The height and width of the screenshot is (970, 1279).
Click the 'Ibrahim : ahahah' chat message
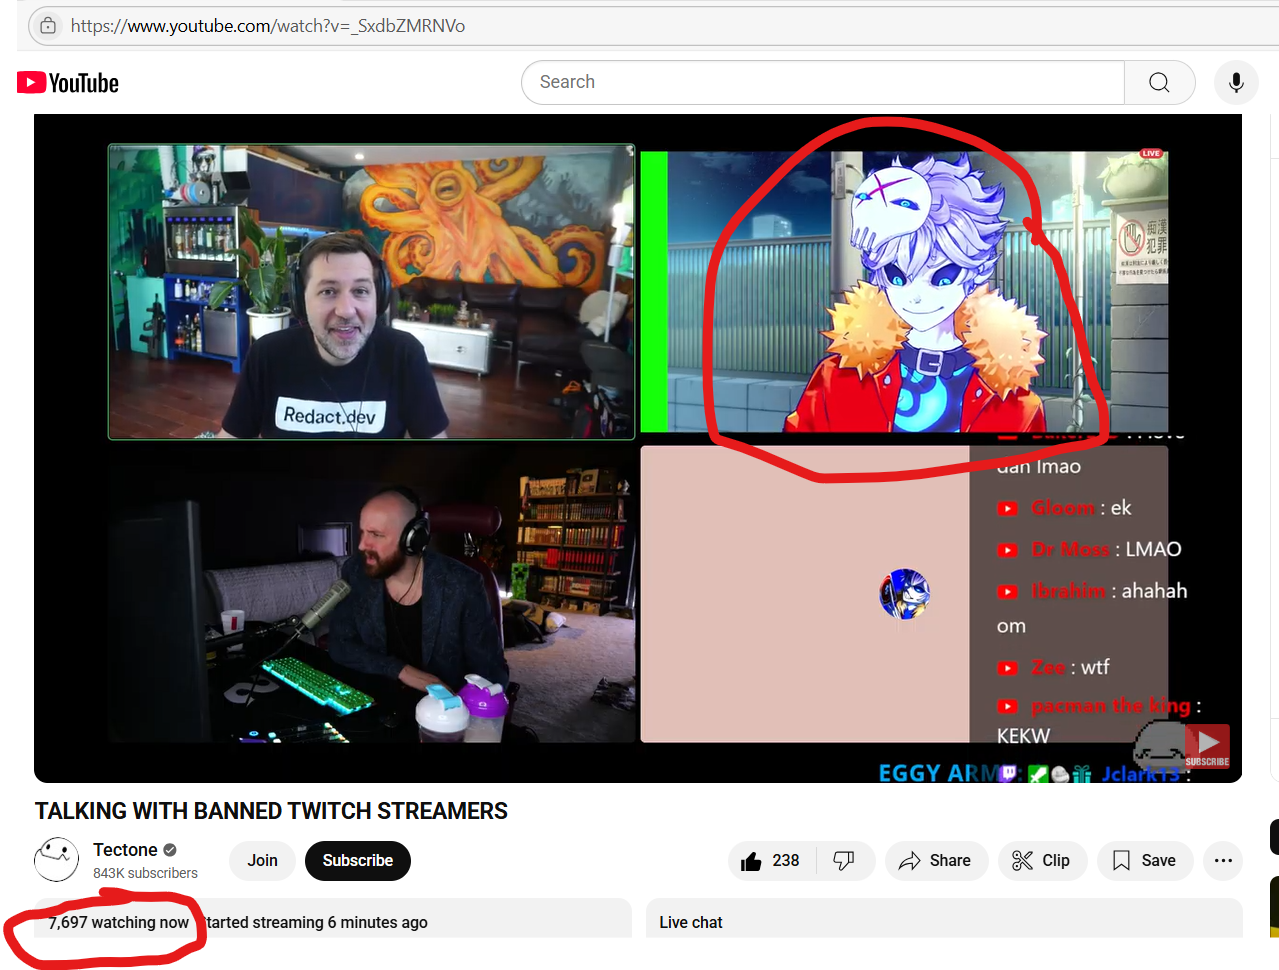tap(1093, 591)
